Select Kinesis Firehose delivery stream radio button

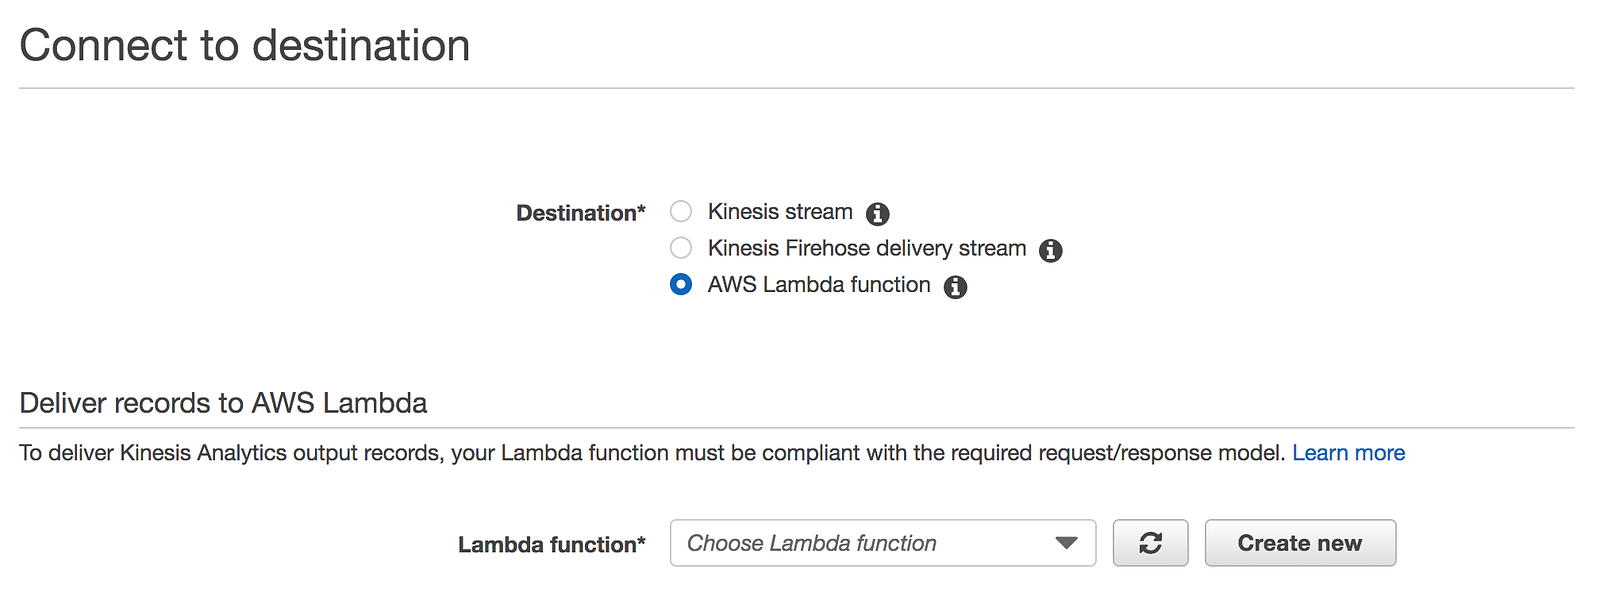[x=681, y=248]
